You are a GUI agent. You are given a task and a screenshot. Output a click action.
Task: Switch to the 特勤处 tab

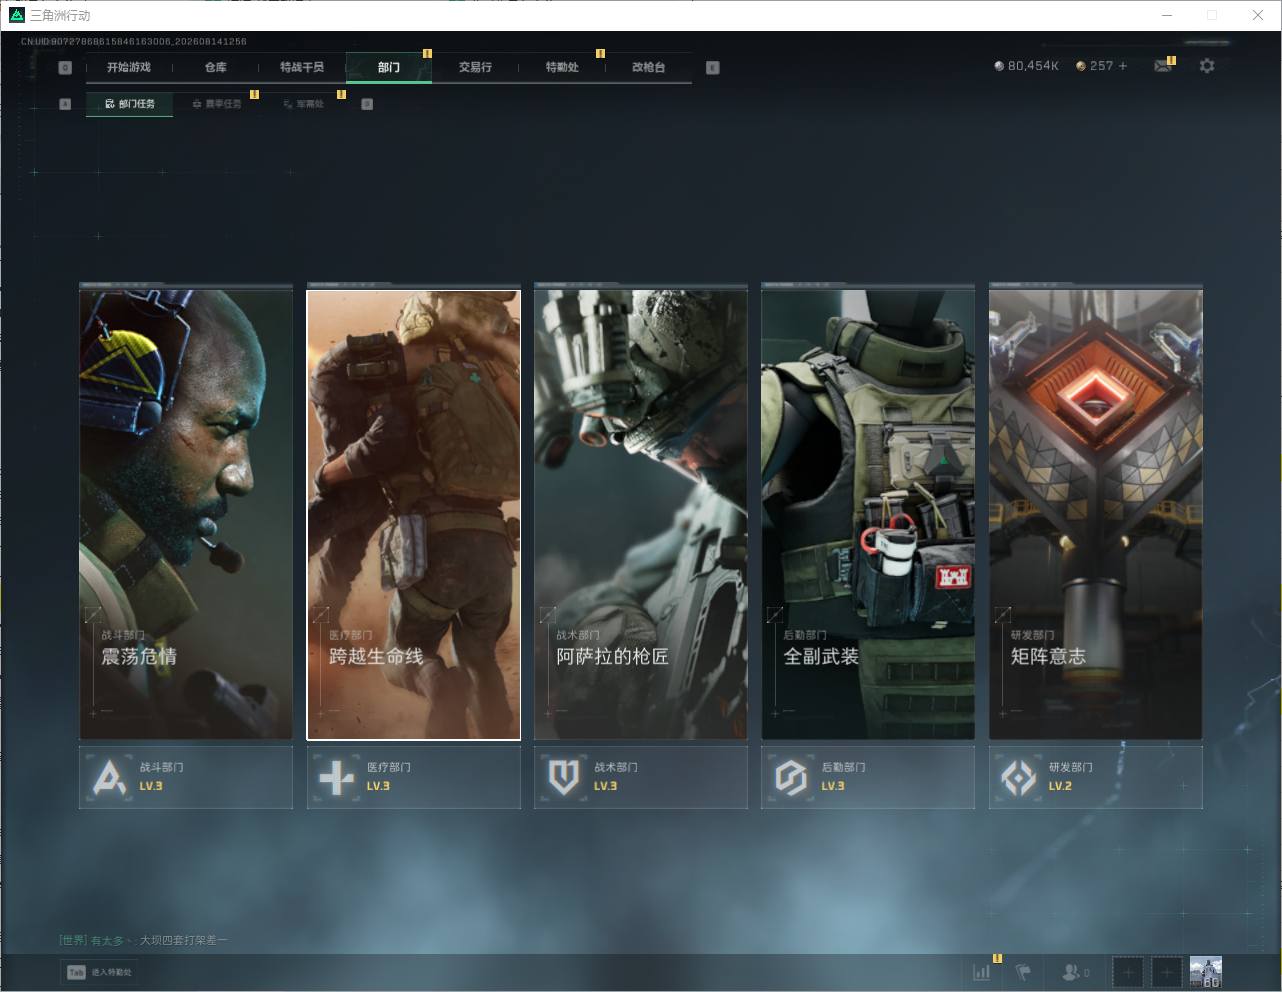pyautogui.click(x=562, y=67)
